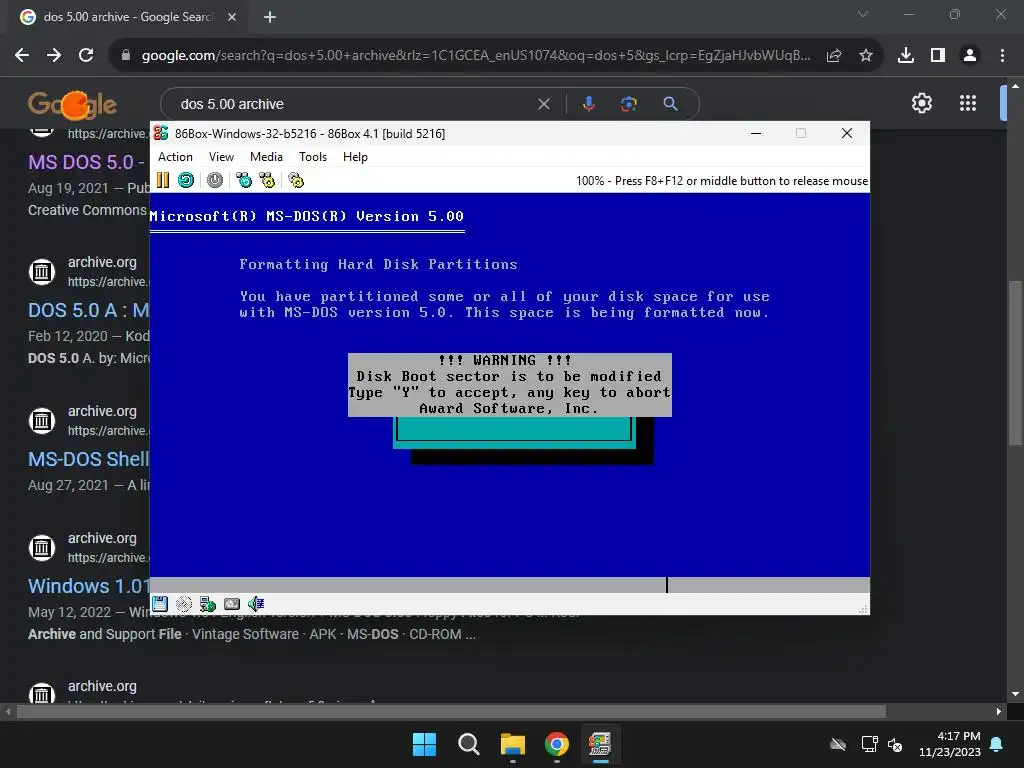Open the Media menu in 86Box

click(266, 157)
